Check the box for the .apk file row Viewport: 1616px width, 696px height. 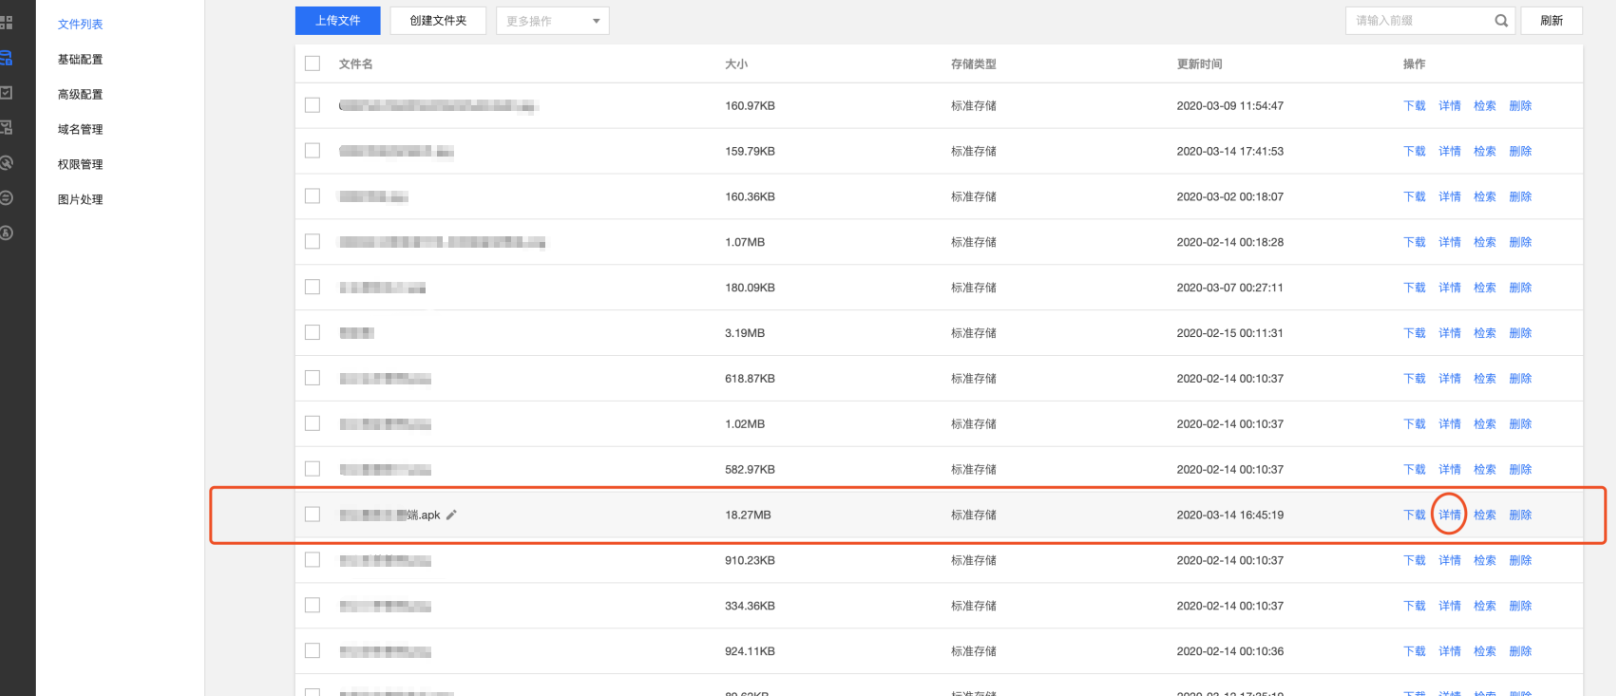313,515
